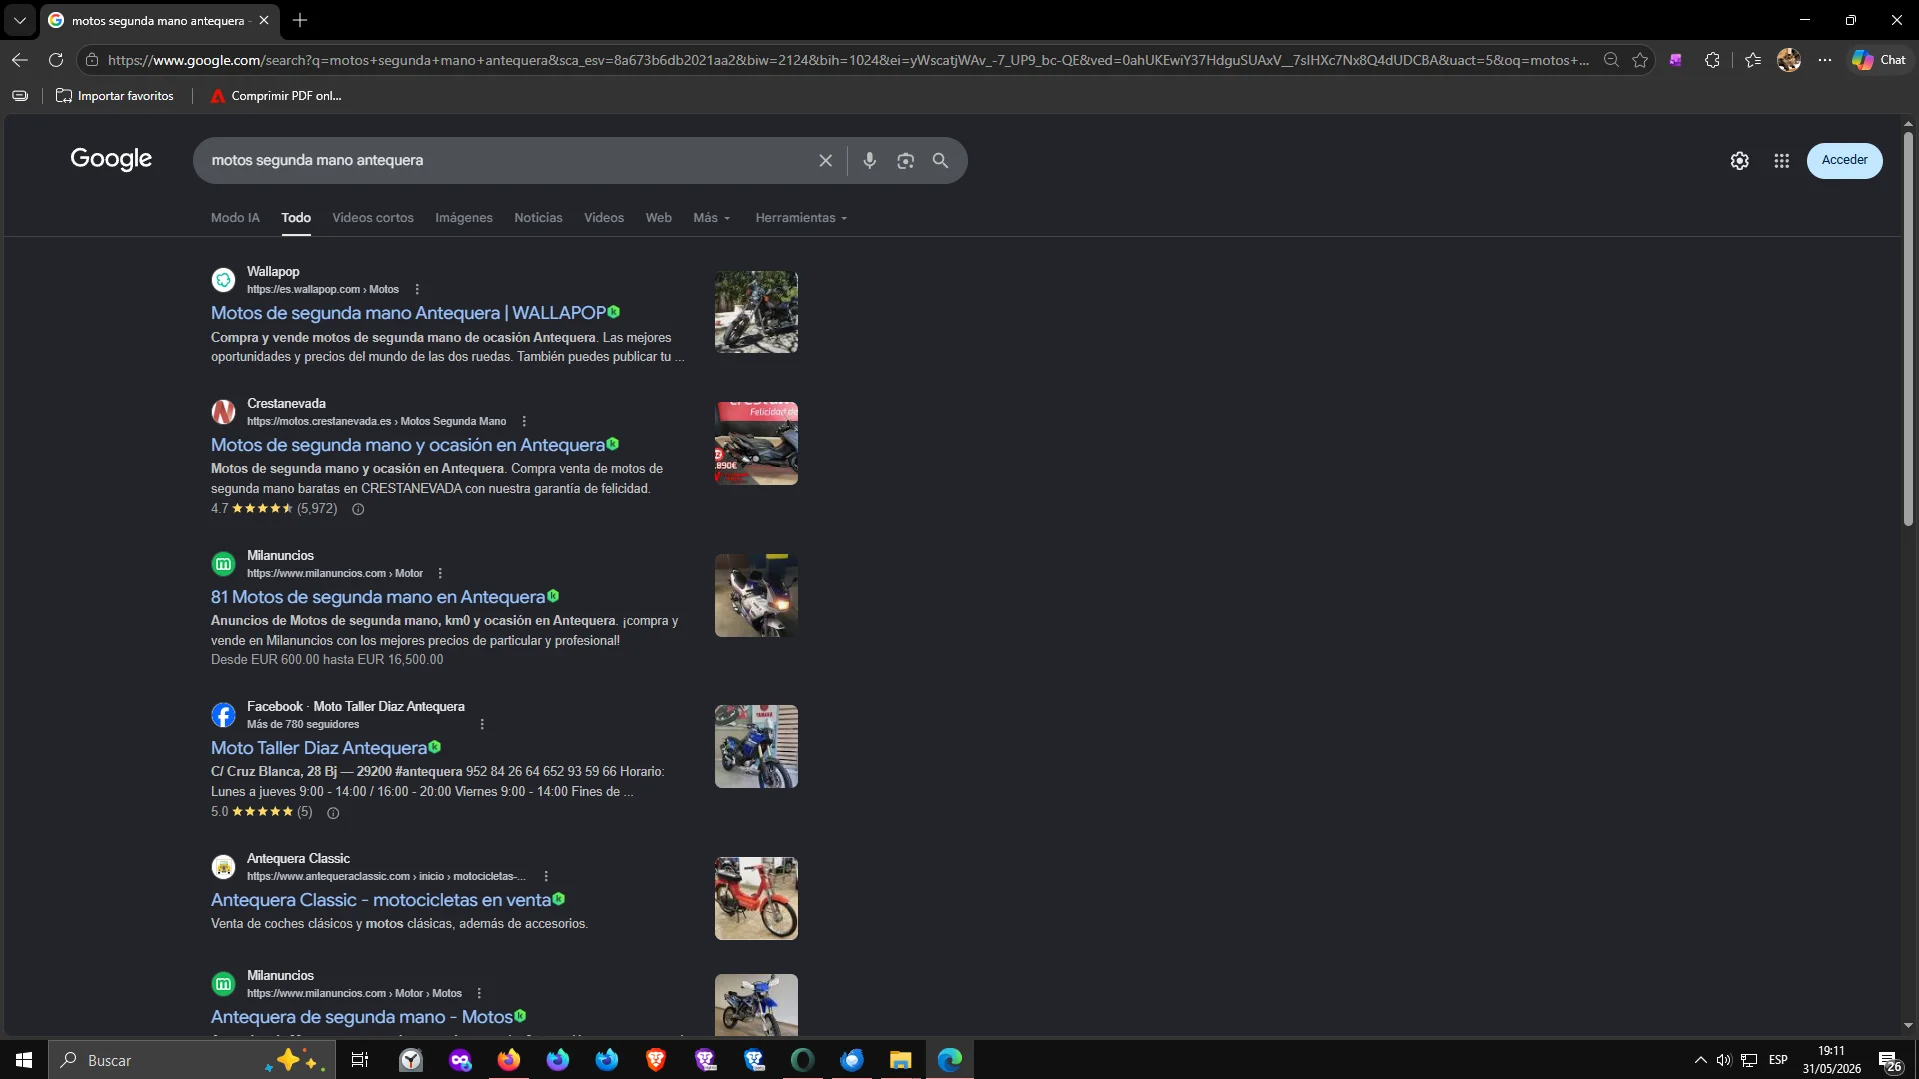Open zoom magnifier icon in address bar
The width and height of the screenshot is (1919, 1079).
pyautogui.click(x=1611, y=60)
